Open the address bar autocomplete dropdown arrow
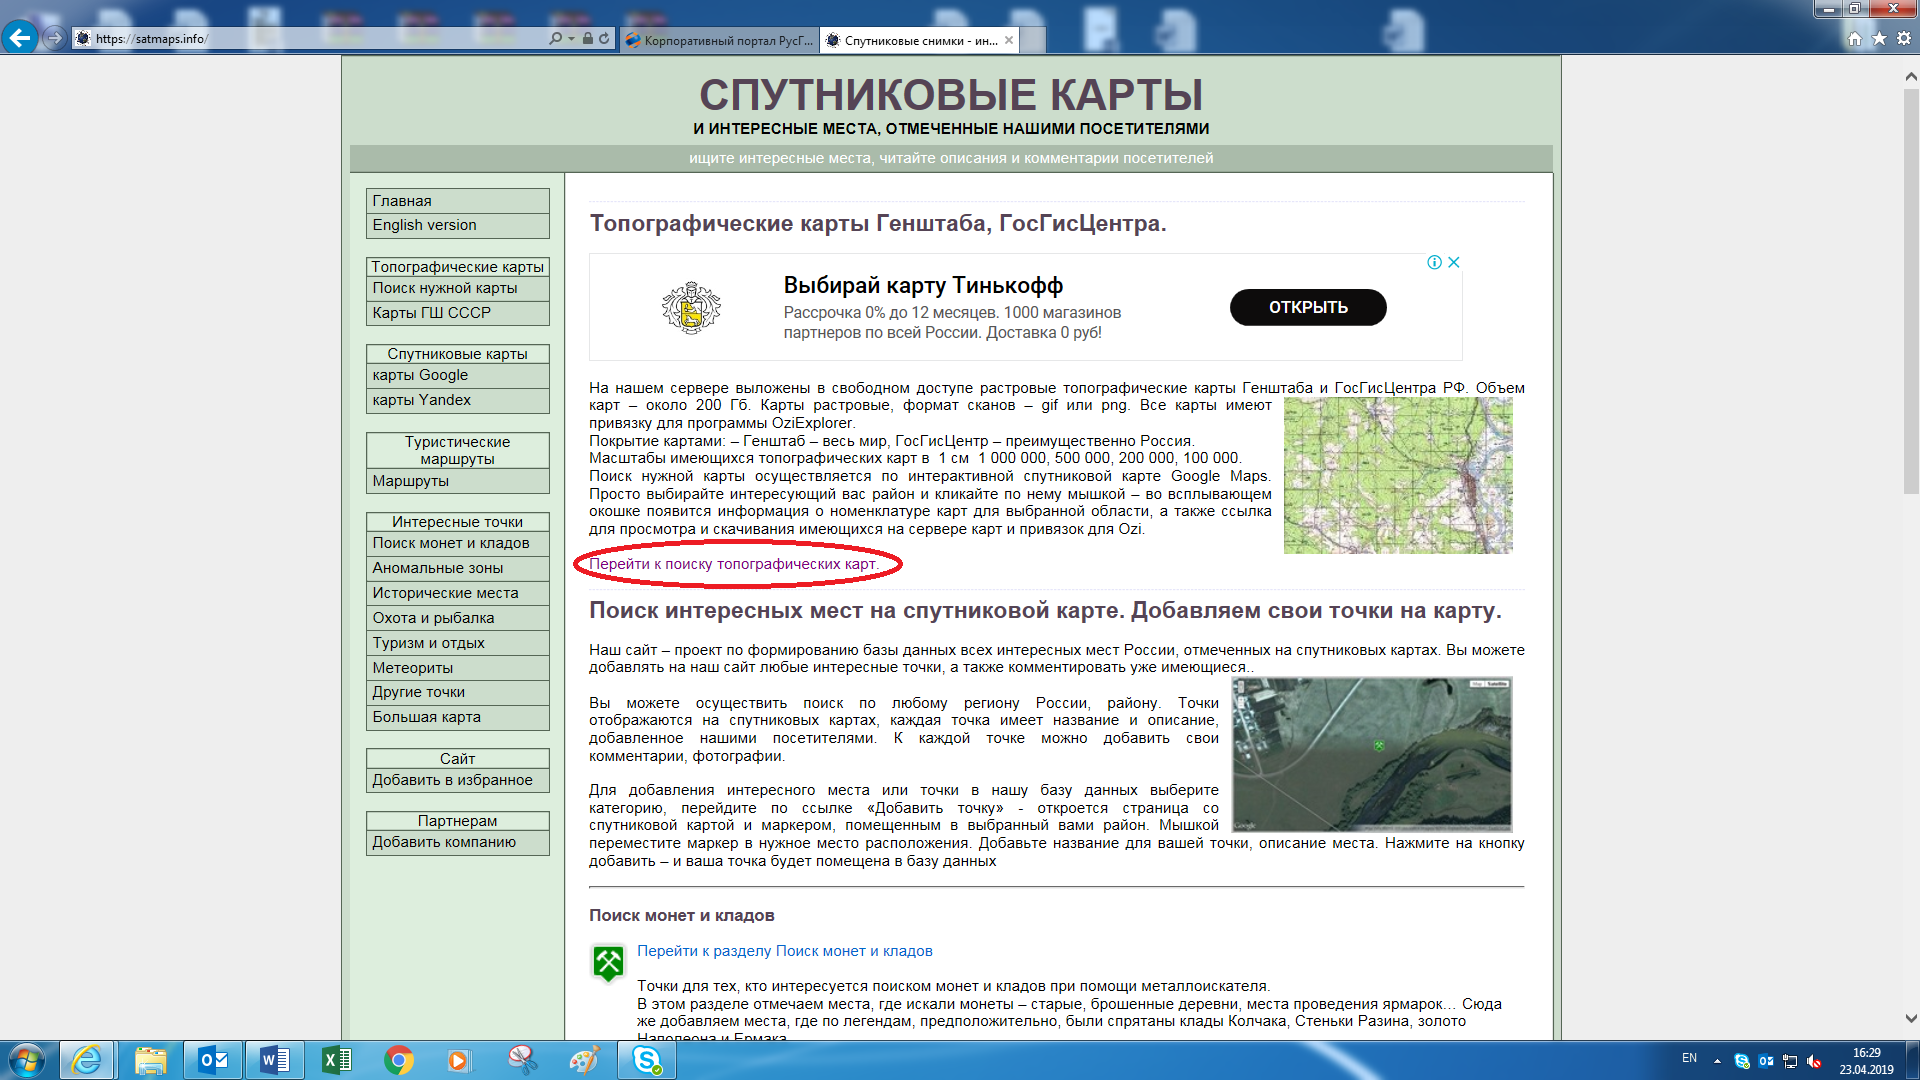The width and height of the screenshot is (1920, 1080). click(571, 38)
